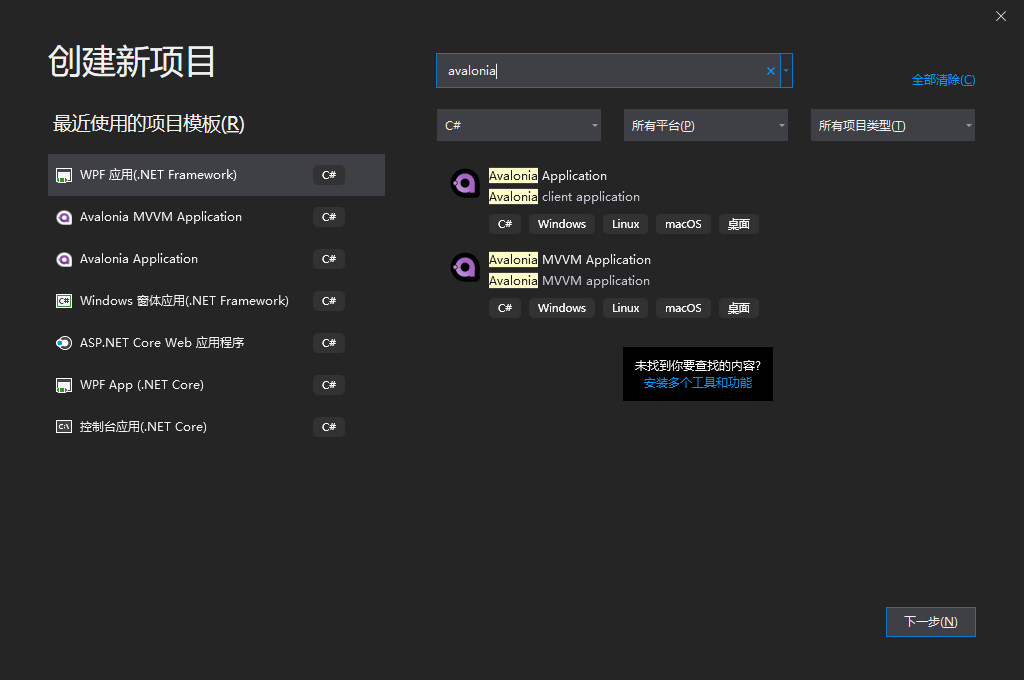This screenshot has width=1024, height=680.
Task: Click C# tag beside ASP.NET Core Web 应用程序
Action: (328, 343)
